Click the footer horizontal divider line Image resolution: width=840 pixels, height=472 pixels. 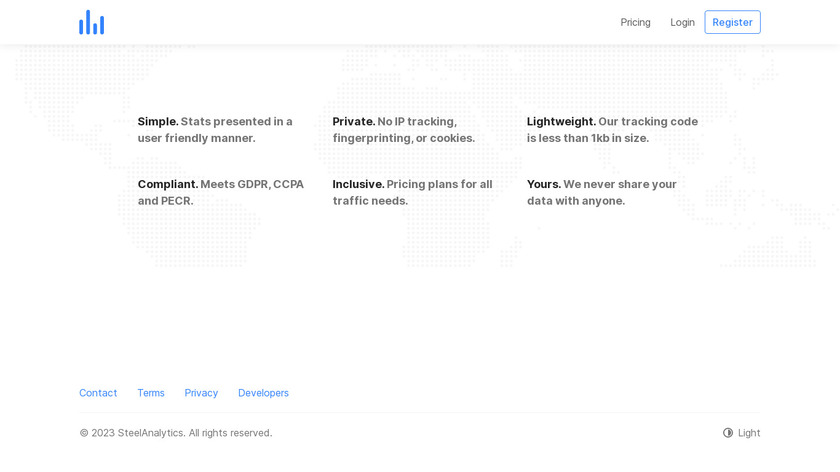tap(420, 412)
